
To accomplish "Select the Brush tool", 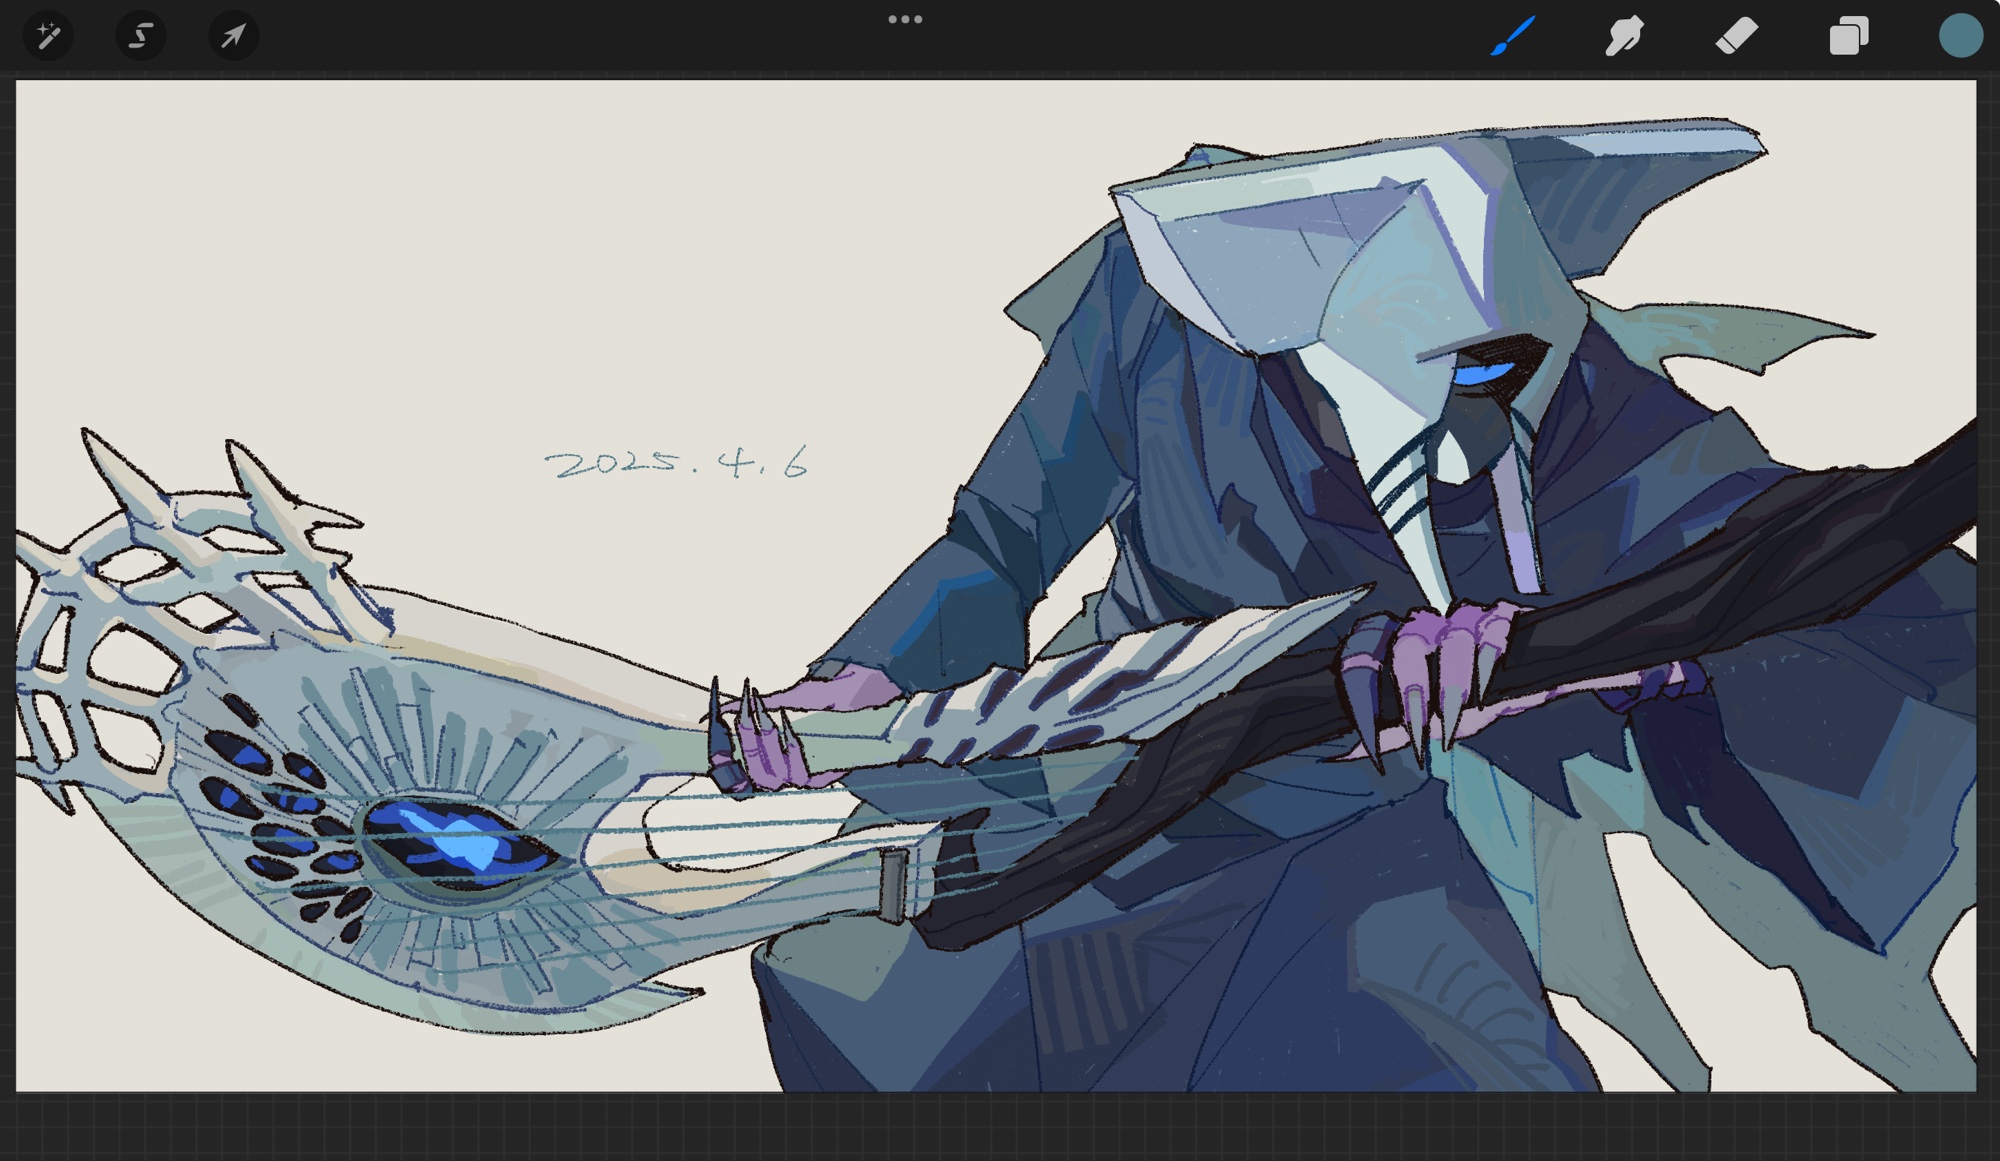I will pyautogui.click(x=1512, y=36).
